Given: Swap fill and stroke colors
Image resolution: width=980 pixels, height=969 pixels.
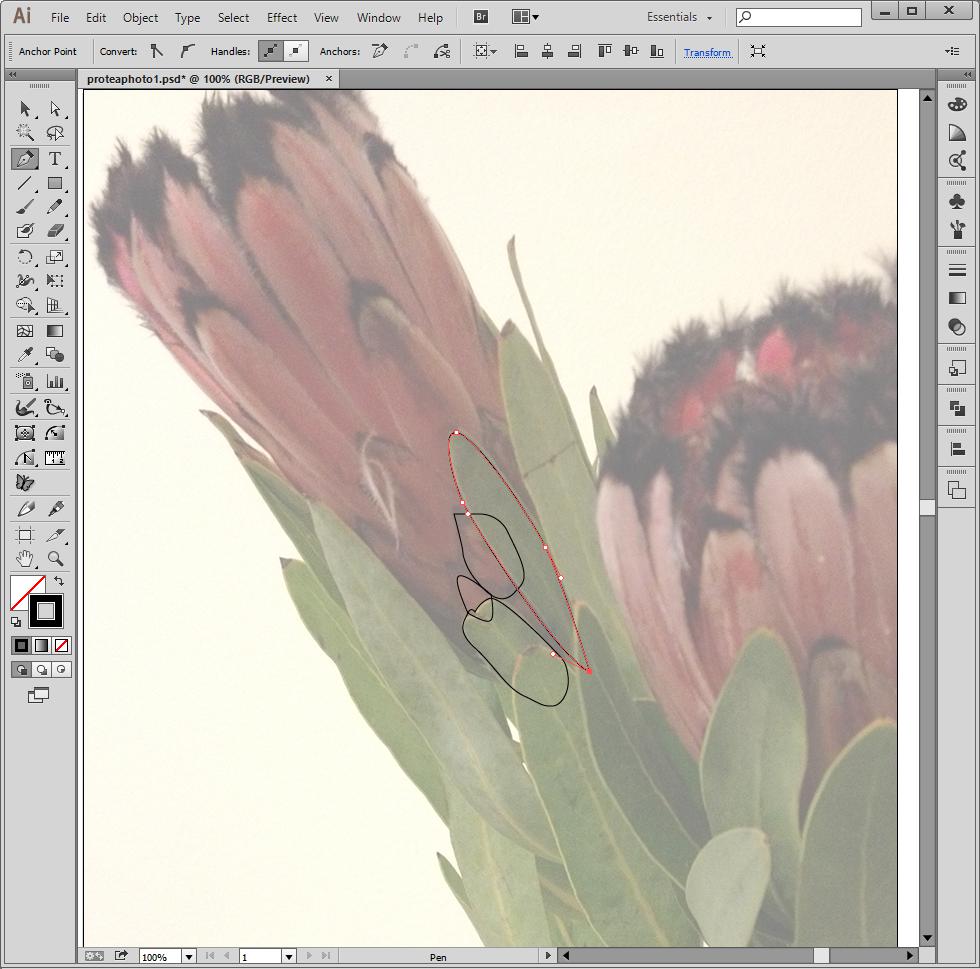Looking at the screenshot, I should pos(59,581).
